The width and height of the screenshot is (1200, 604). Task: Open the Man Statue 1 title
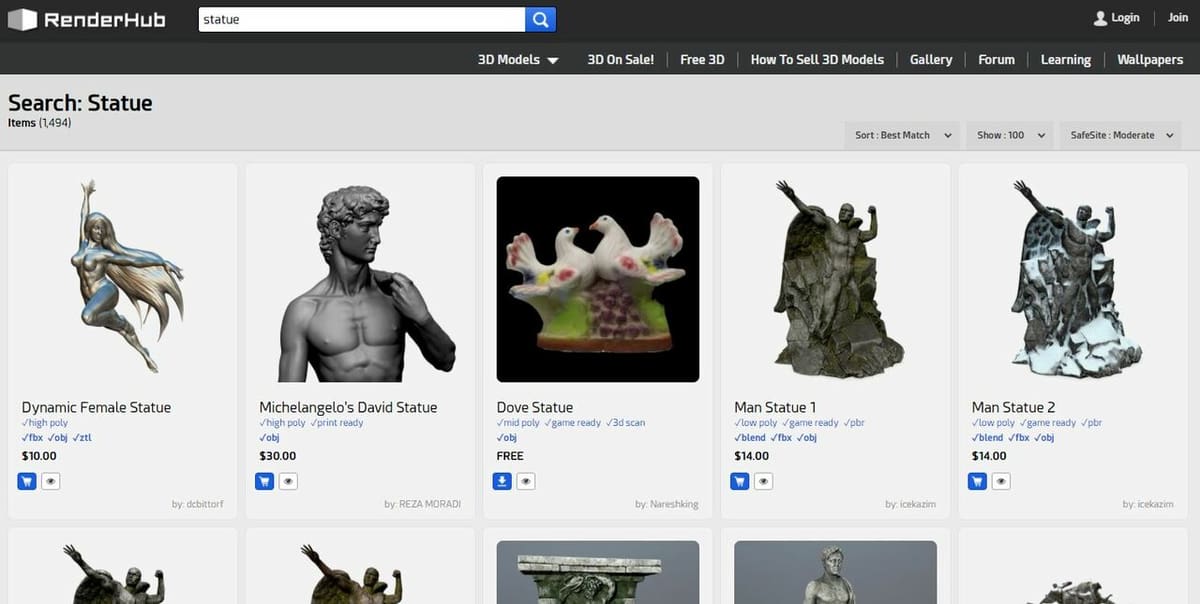pos(775,408)
